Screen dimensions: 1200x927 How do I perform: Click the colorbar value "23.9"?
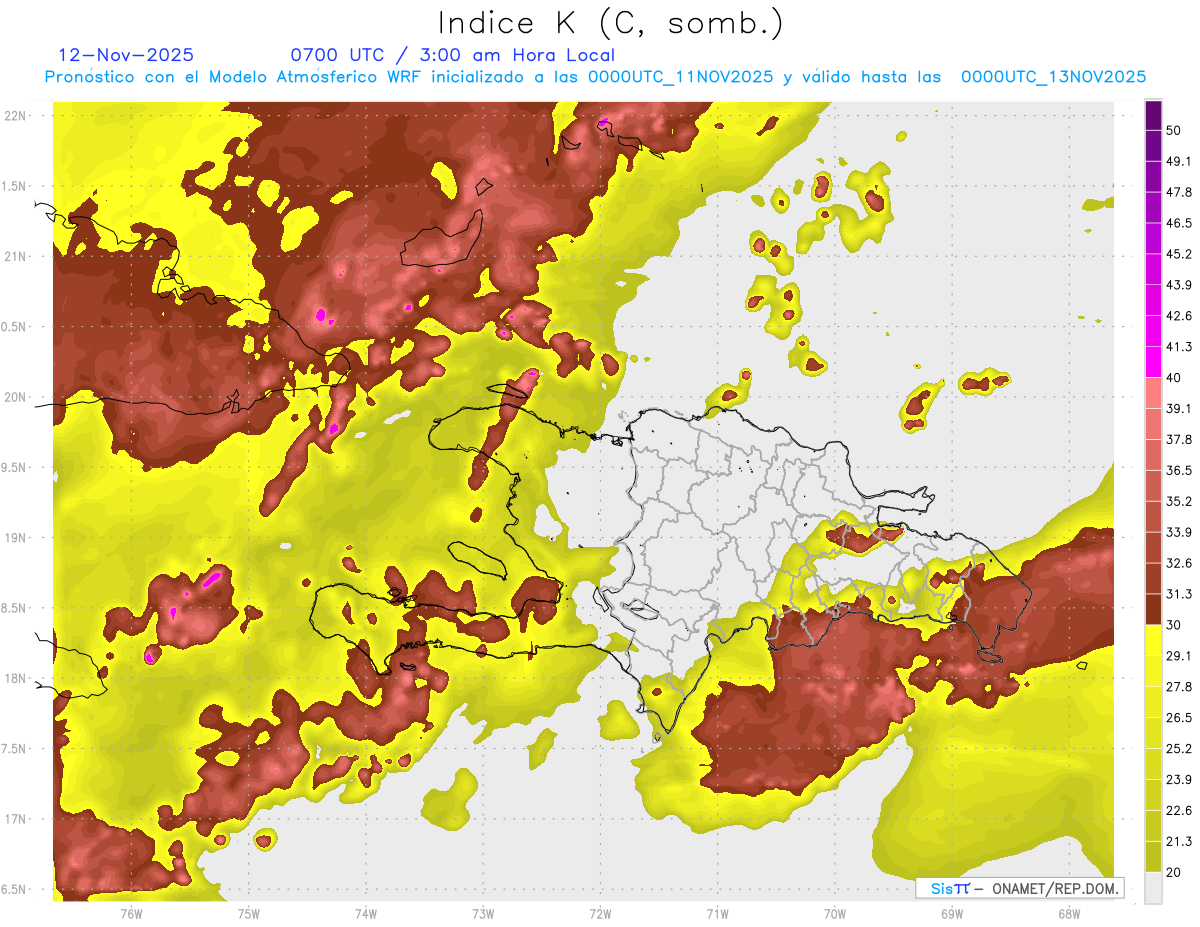1179,779
